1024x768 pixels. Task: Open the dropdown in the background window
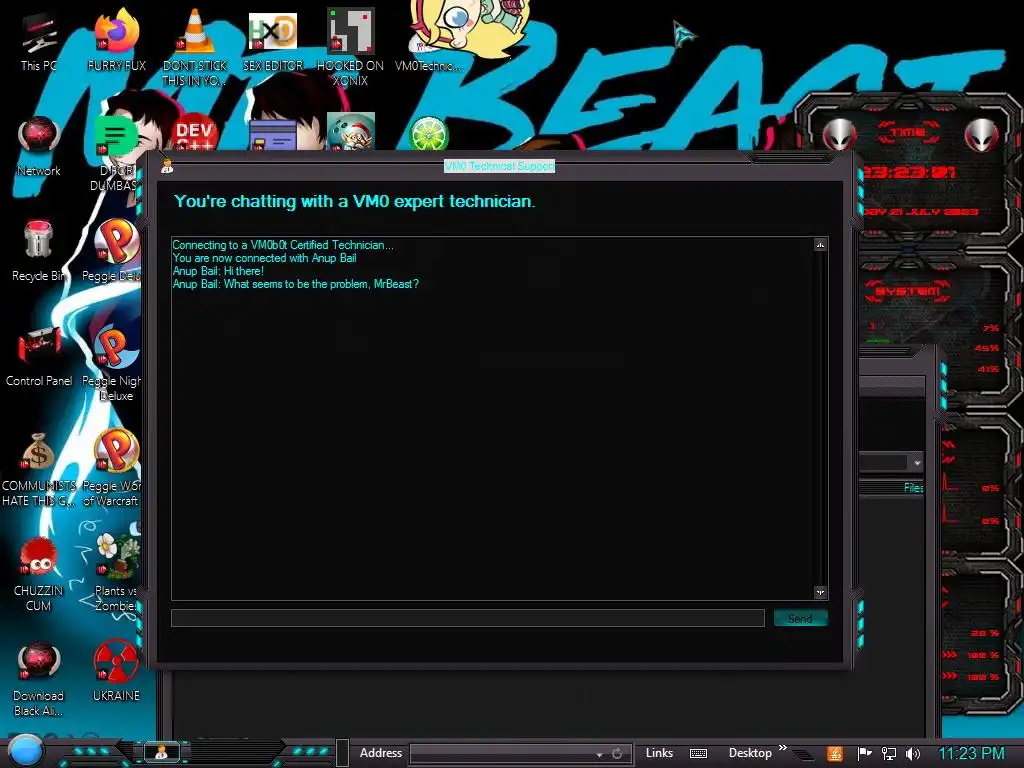click(x=917, y=462)
